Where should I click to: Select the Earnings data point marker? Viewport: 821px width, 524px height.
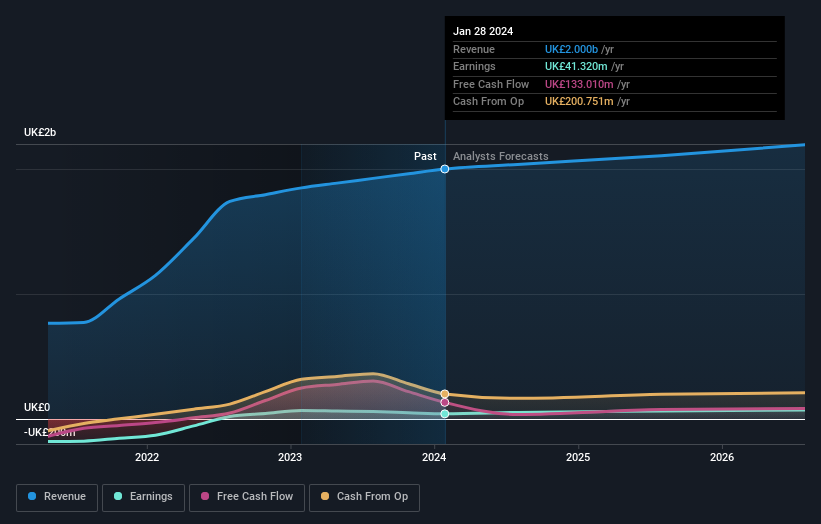click(445, 414)
